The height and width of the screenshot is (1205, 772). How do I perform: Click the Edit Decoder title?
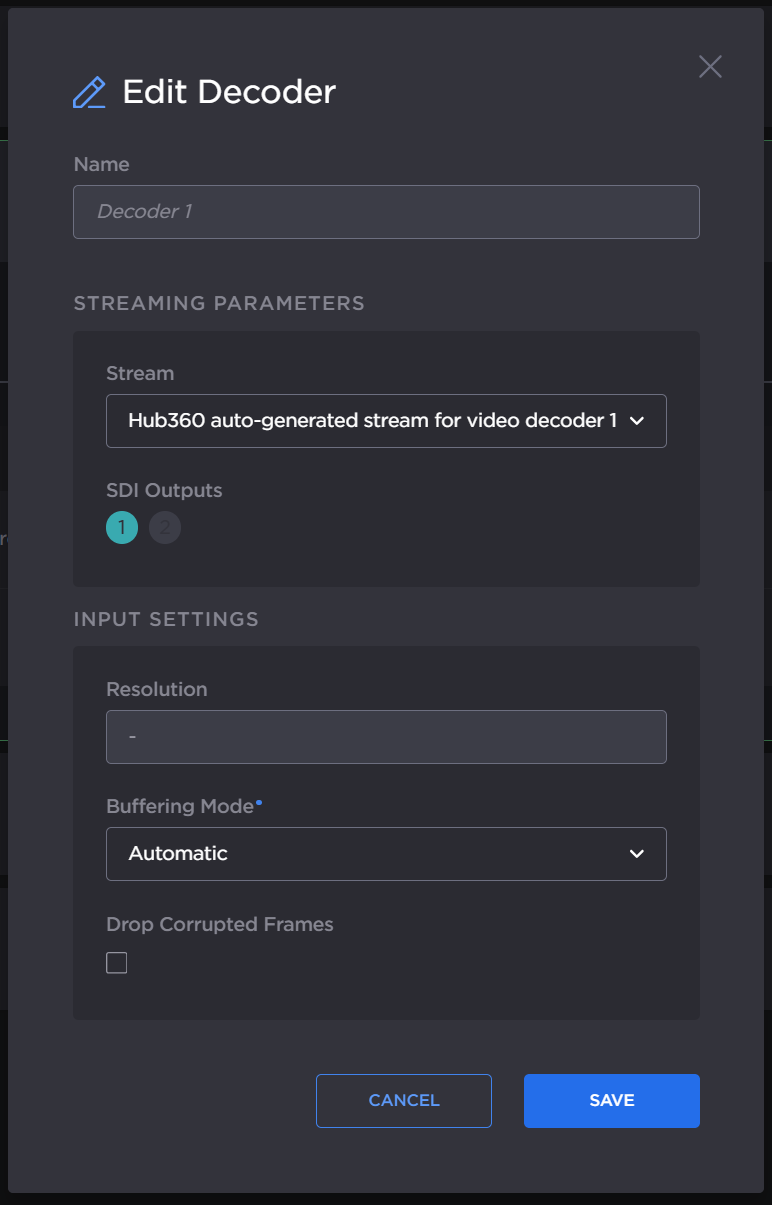coord(229,92)
